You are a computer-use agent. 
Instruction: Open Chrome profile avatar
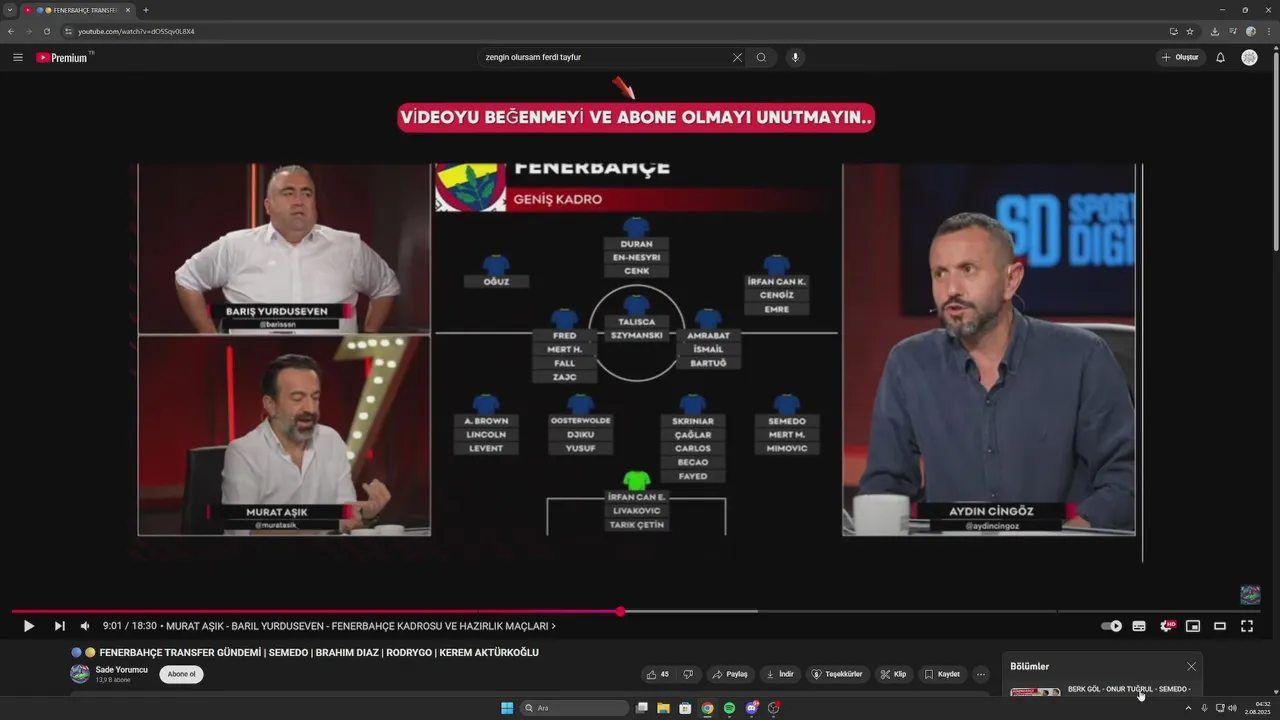pos(1250,31)
